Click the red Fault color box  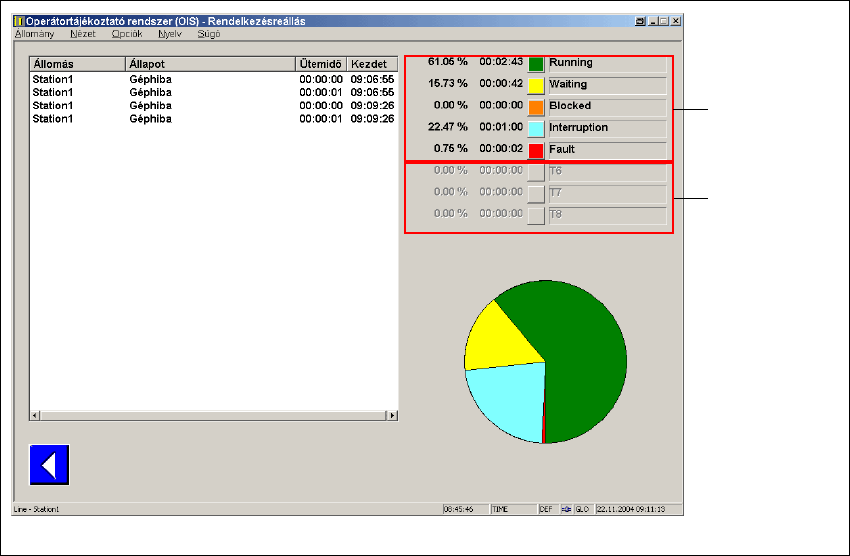tap(536, 151)
